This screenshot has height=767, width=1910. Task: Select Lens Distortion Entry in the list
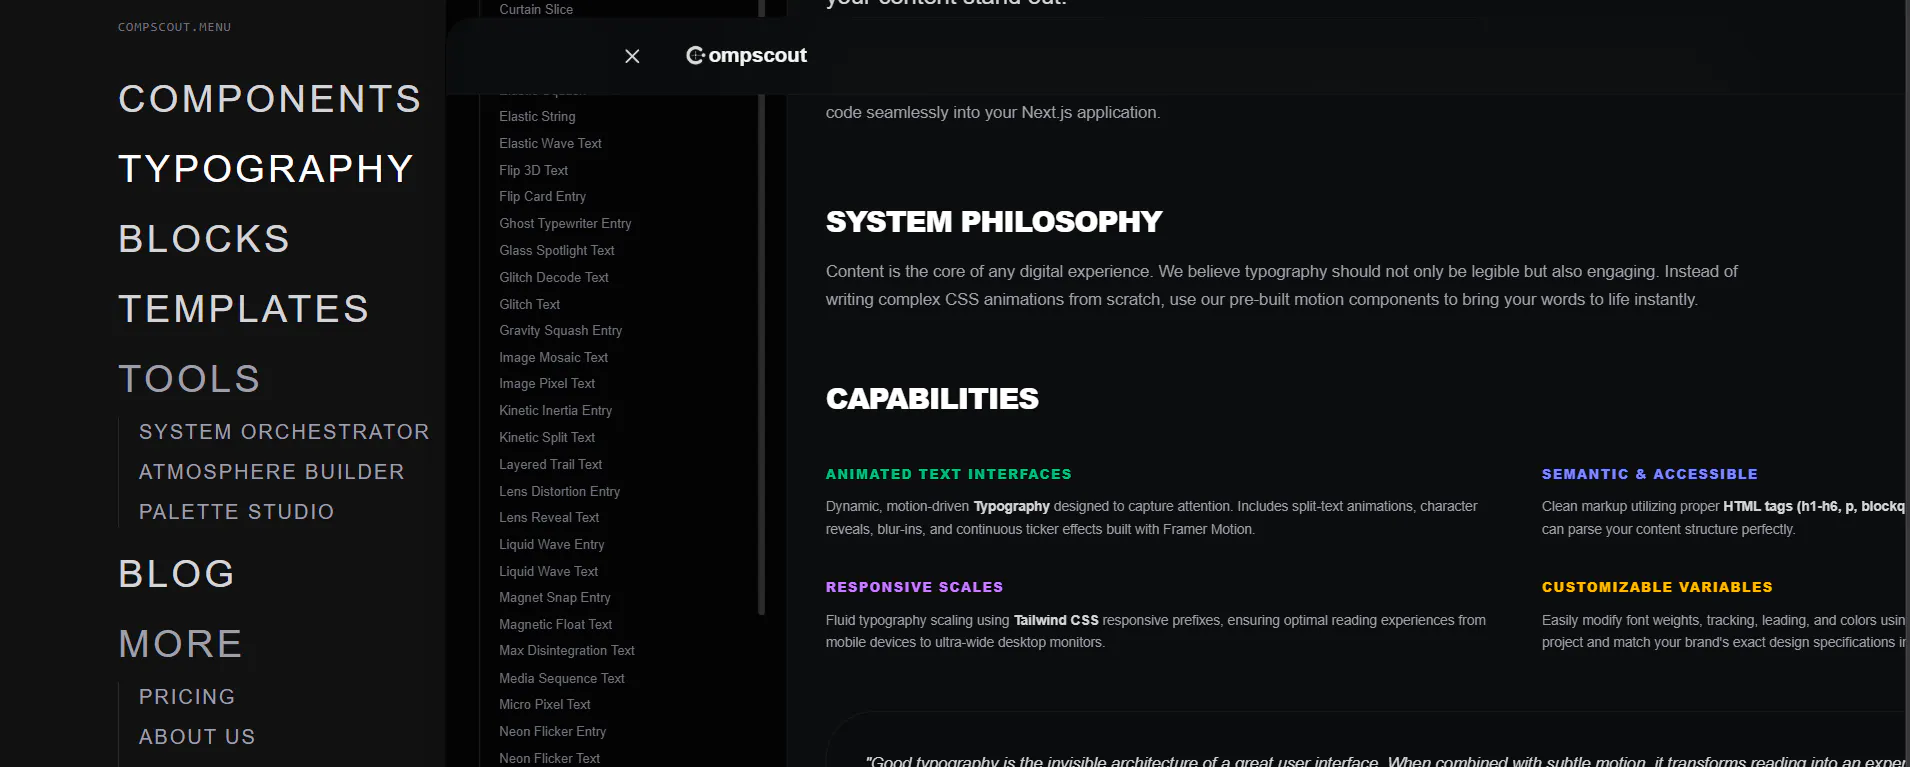pyautogui.click(x=559, y=492)
